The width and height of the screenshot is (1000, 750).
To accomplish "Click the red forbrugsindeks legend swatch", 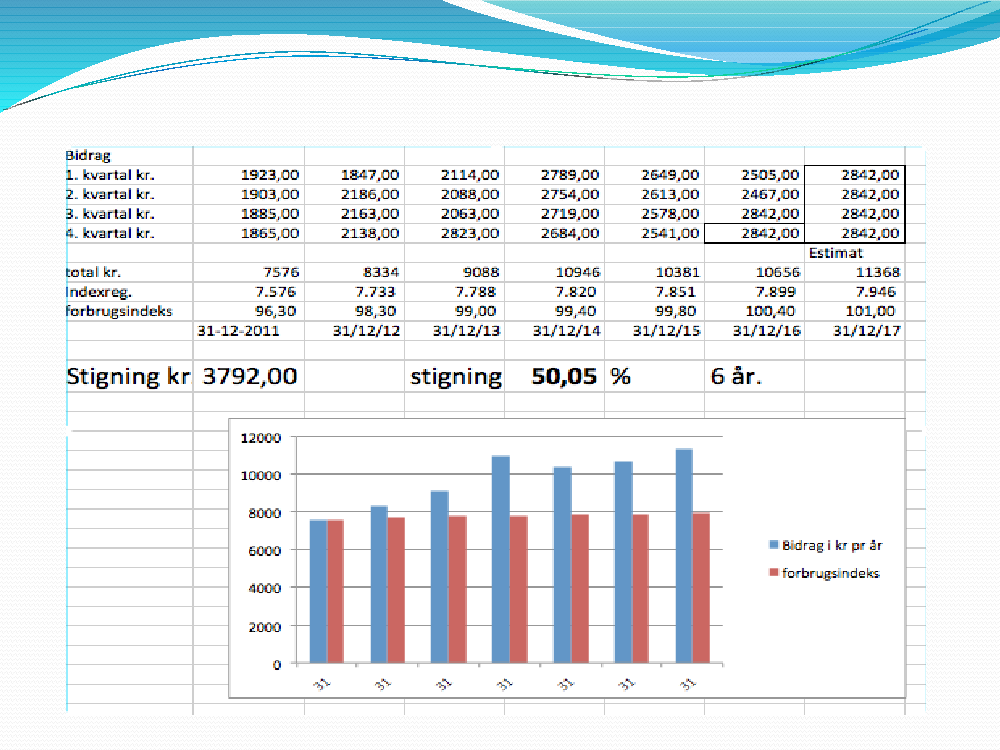I will (774, 574).
